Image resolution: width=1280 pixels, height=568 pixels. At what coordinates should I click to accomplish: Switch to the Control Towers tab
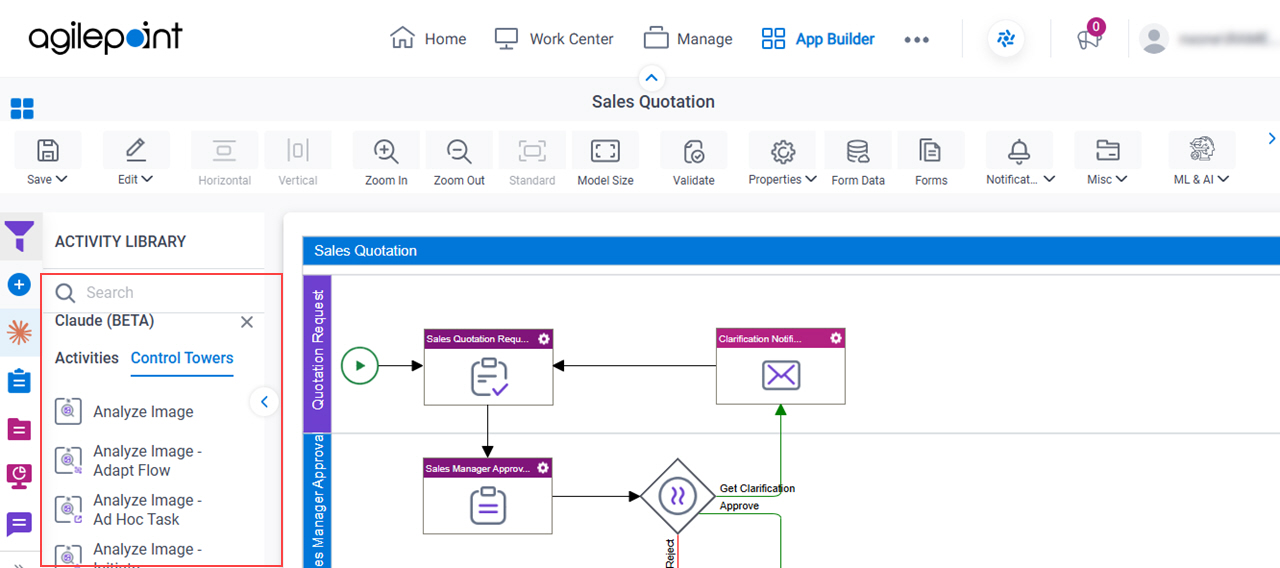182,358
